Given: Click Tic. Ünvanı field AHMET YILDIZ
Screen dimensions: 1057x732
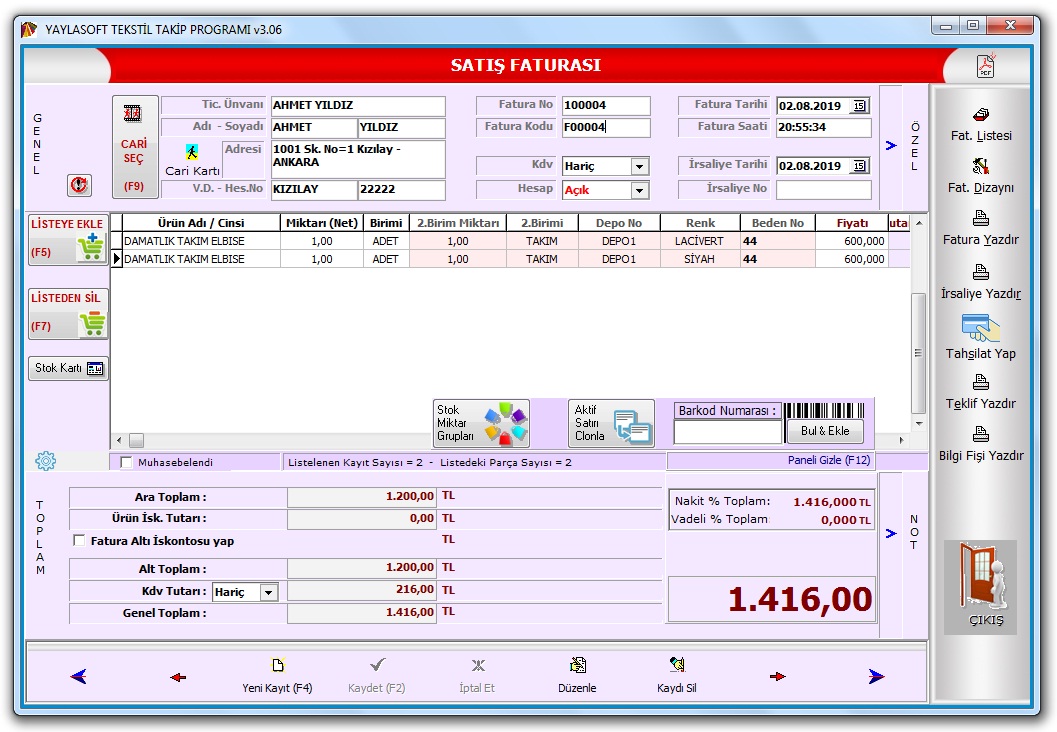Looking at the screenshot, I should coord(358,105).
